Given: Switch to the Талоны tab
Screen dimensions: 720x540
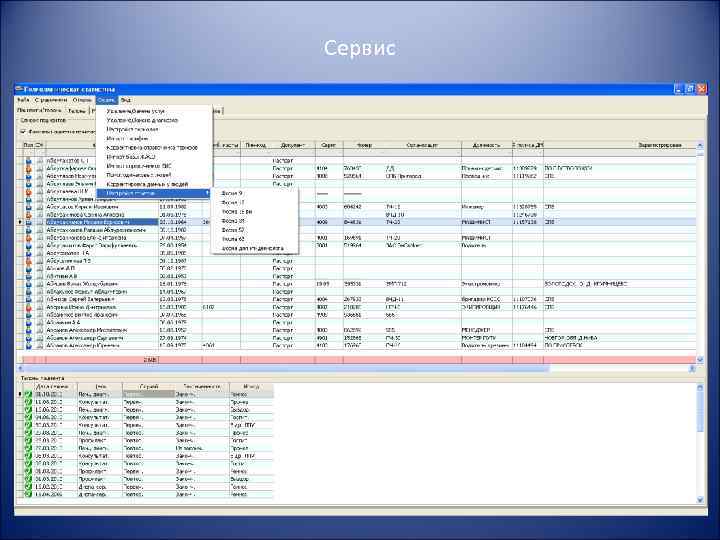Looking at the screenshot, I should coord(77,111).
